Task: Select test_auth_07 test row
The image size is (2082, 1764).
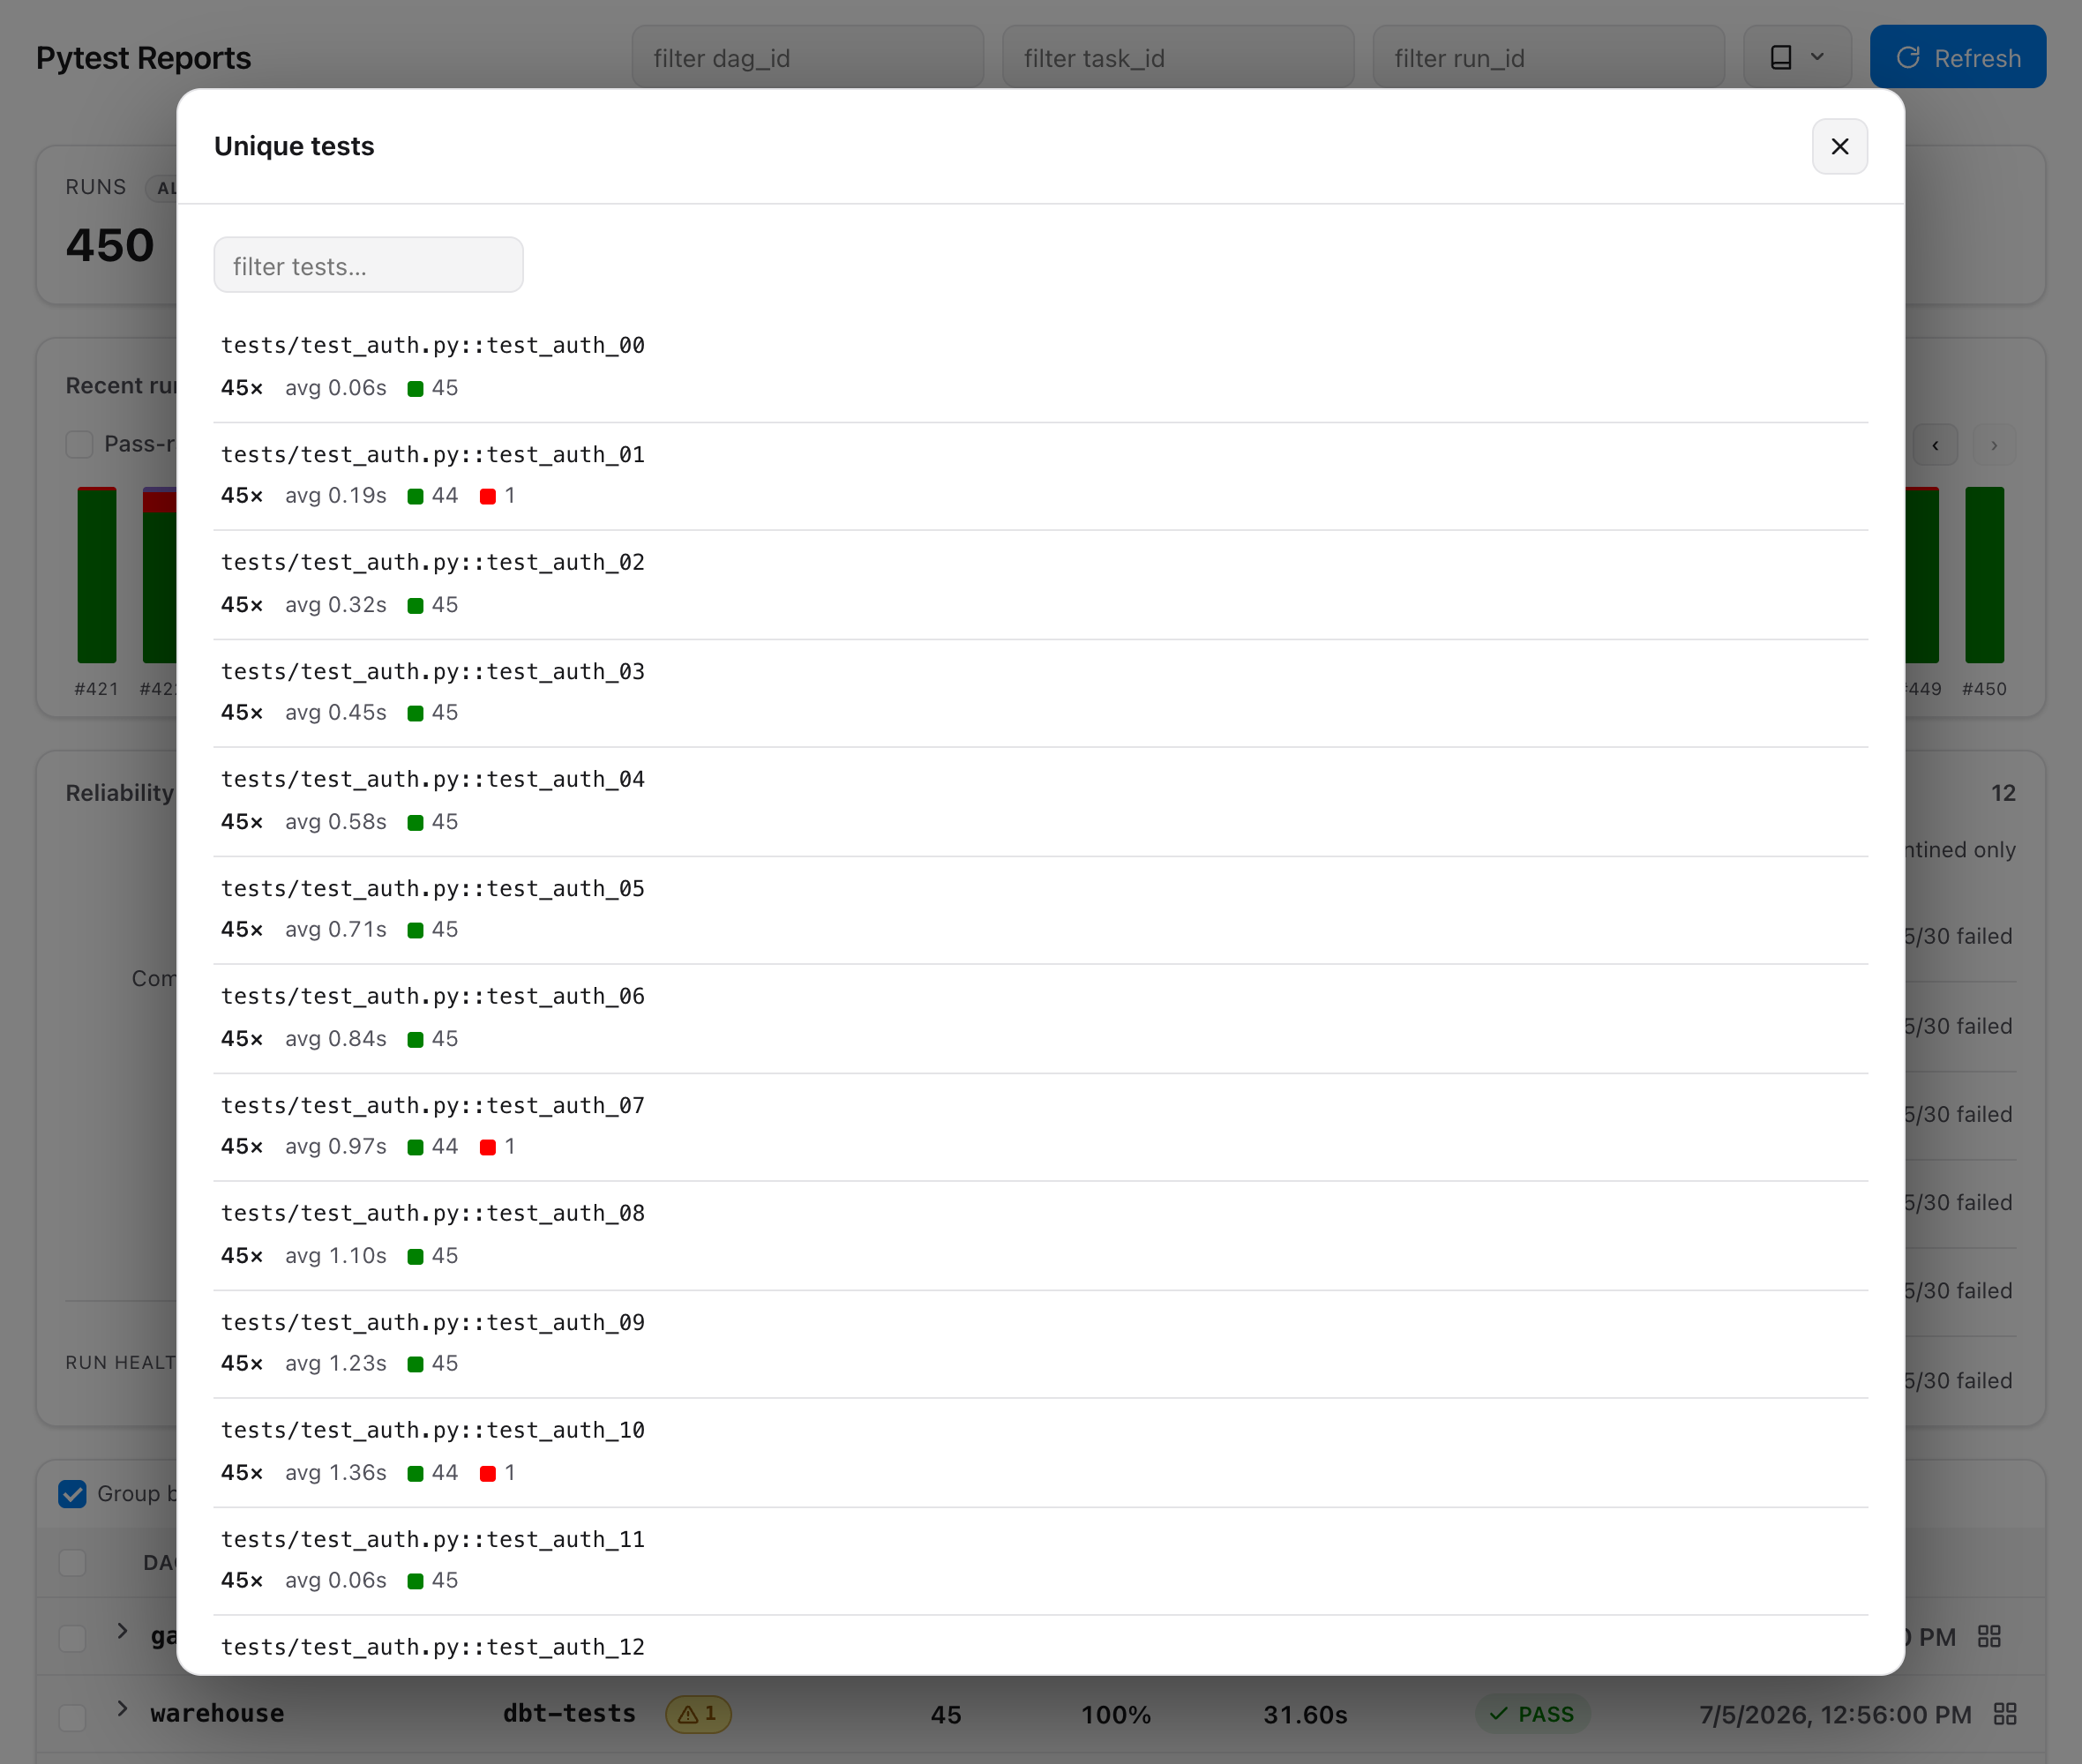Action: (x=1040, y=1127)
